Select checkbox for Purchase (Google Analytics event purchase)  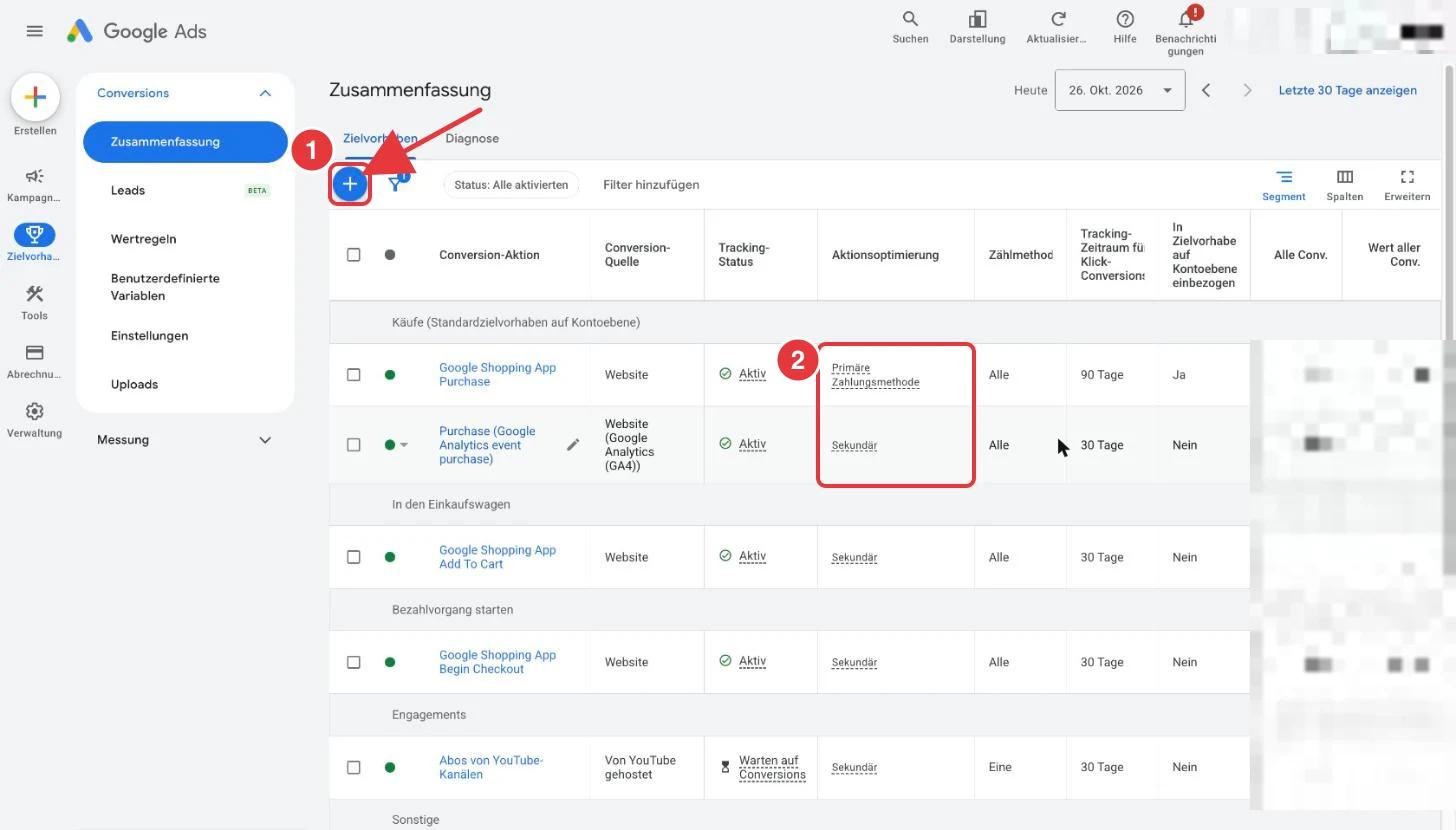coord(353,445)
